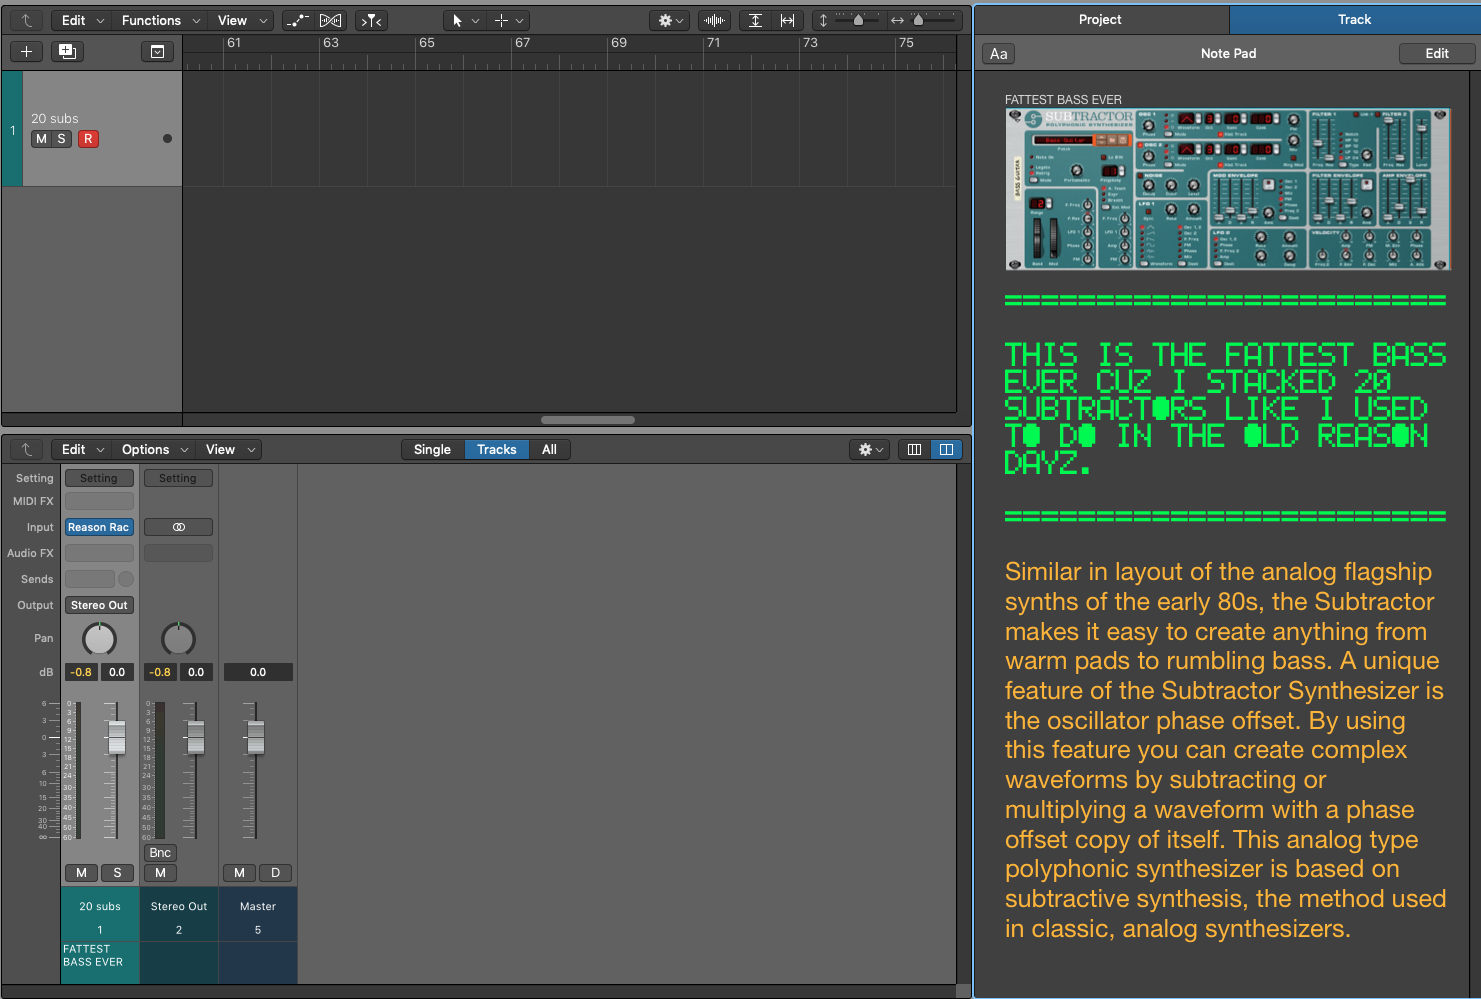Click the 20 subs pan knob
This screenshot has width=1481, height=999.
coord(99,638)
